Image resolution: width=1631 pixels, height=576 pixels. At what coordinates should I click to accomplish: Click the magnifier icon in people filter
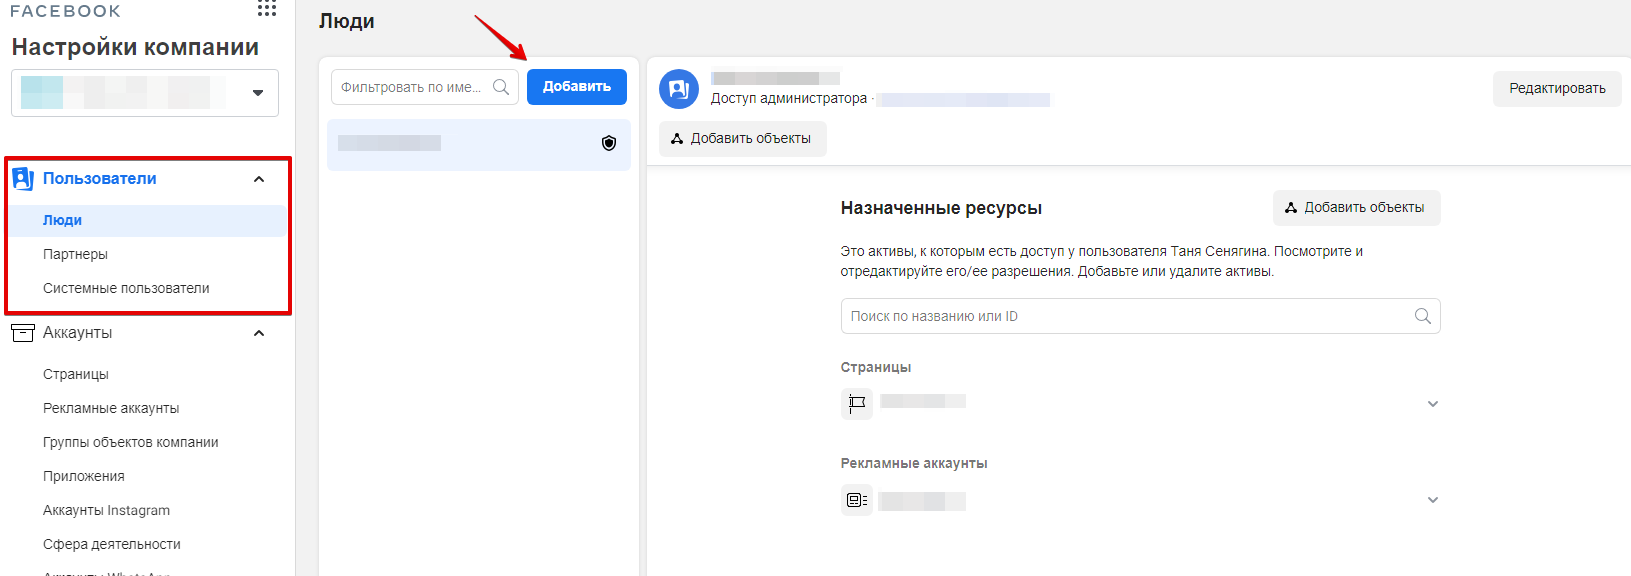[x=501, y=87]
